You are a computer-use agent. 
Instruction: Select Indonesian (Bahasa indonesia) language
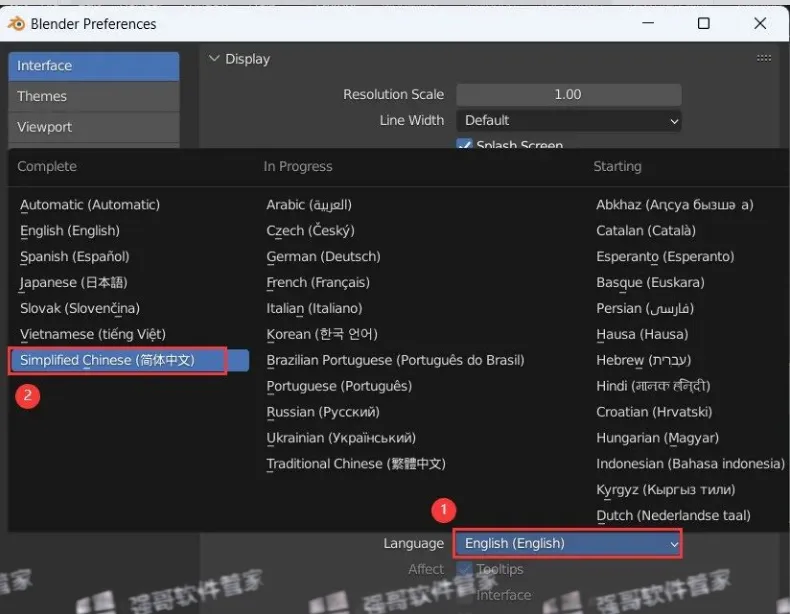tap(690, 464)
